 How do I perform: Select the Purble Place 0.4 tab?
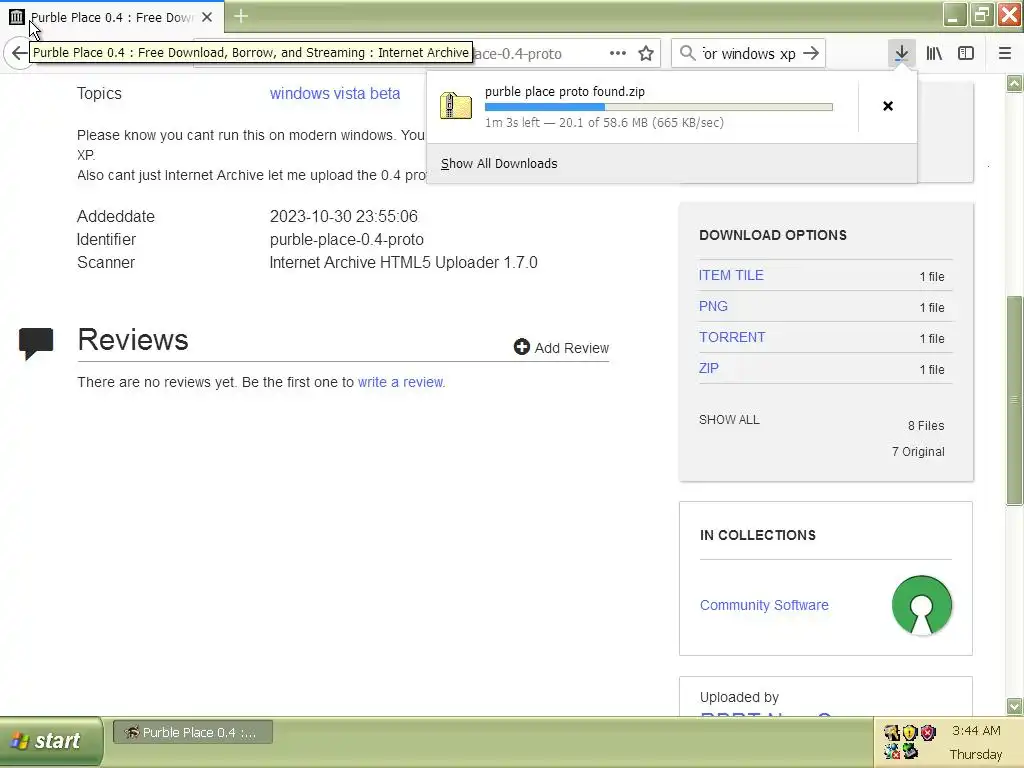pos(112,17)
